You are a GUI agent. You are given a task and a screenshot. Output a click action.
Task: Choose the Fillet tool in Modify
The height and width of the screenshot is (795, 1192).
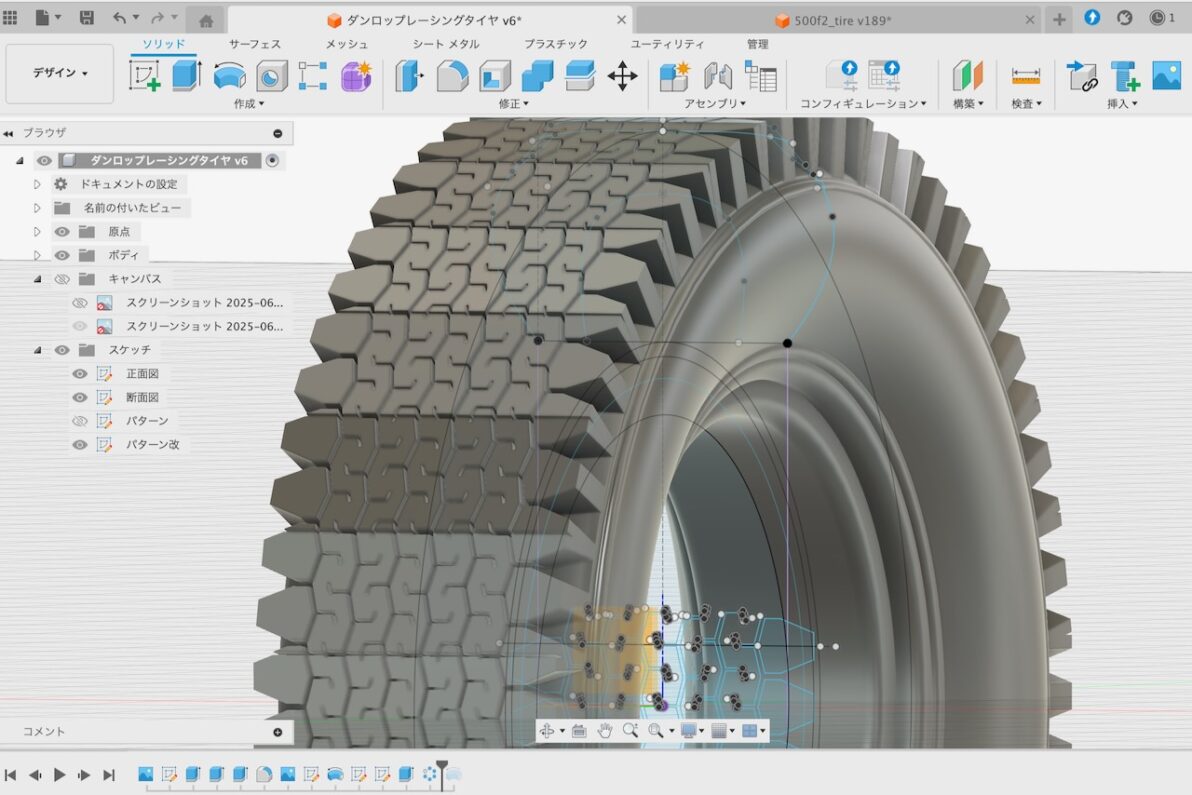pyautogui.click(x=452, y=76)
